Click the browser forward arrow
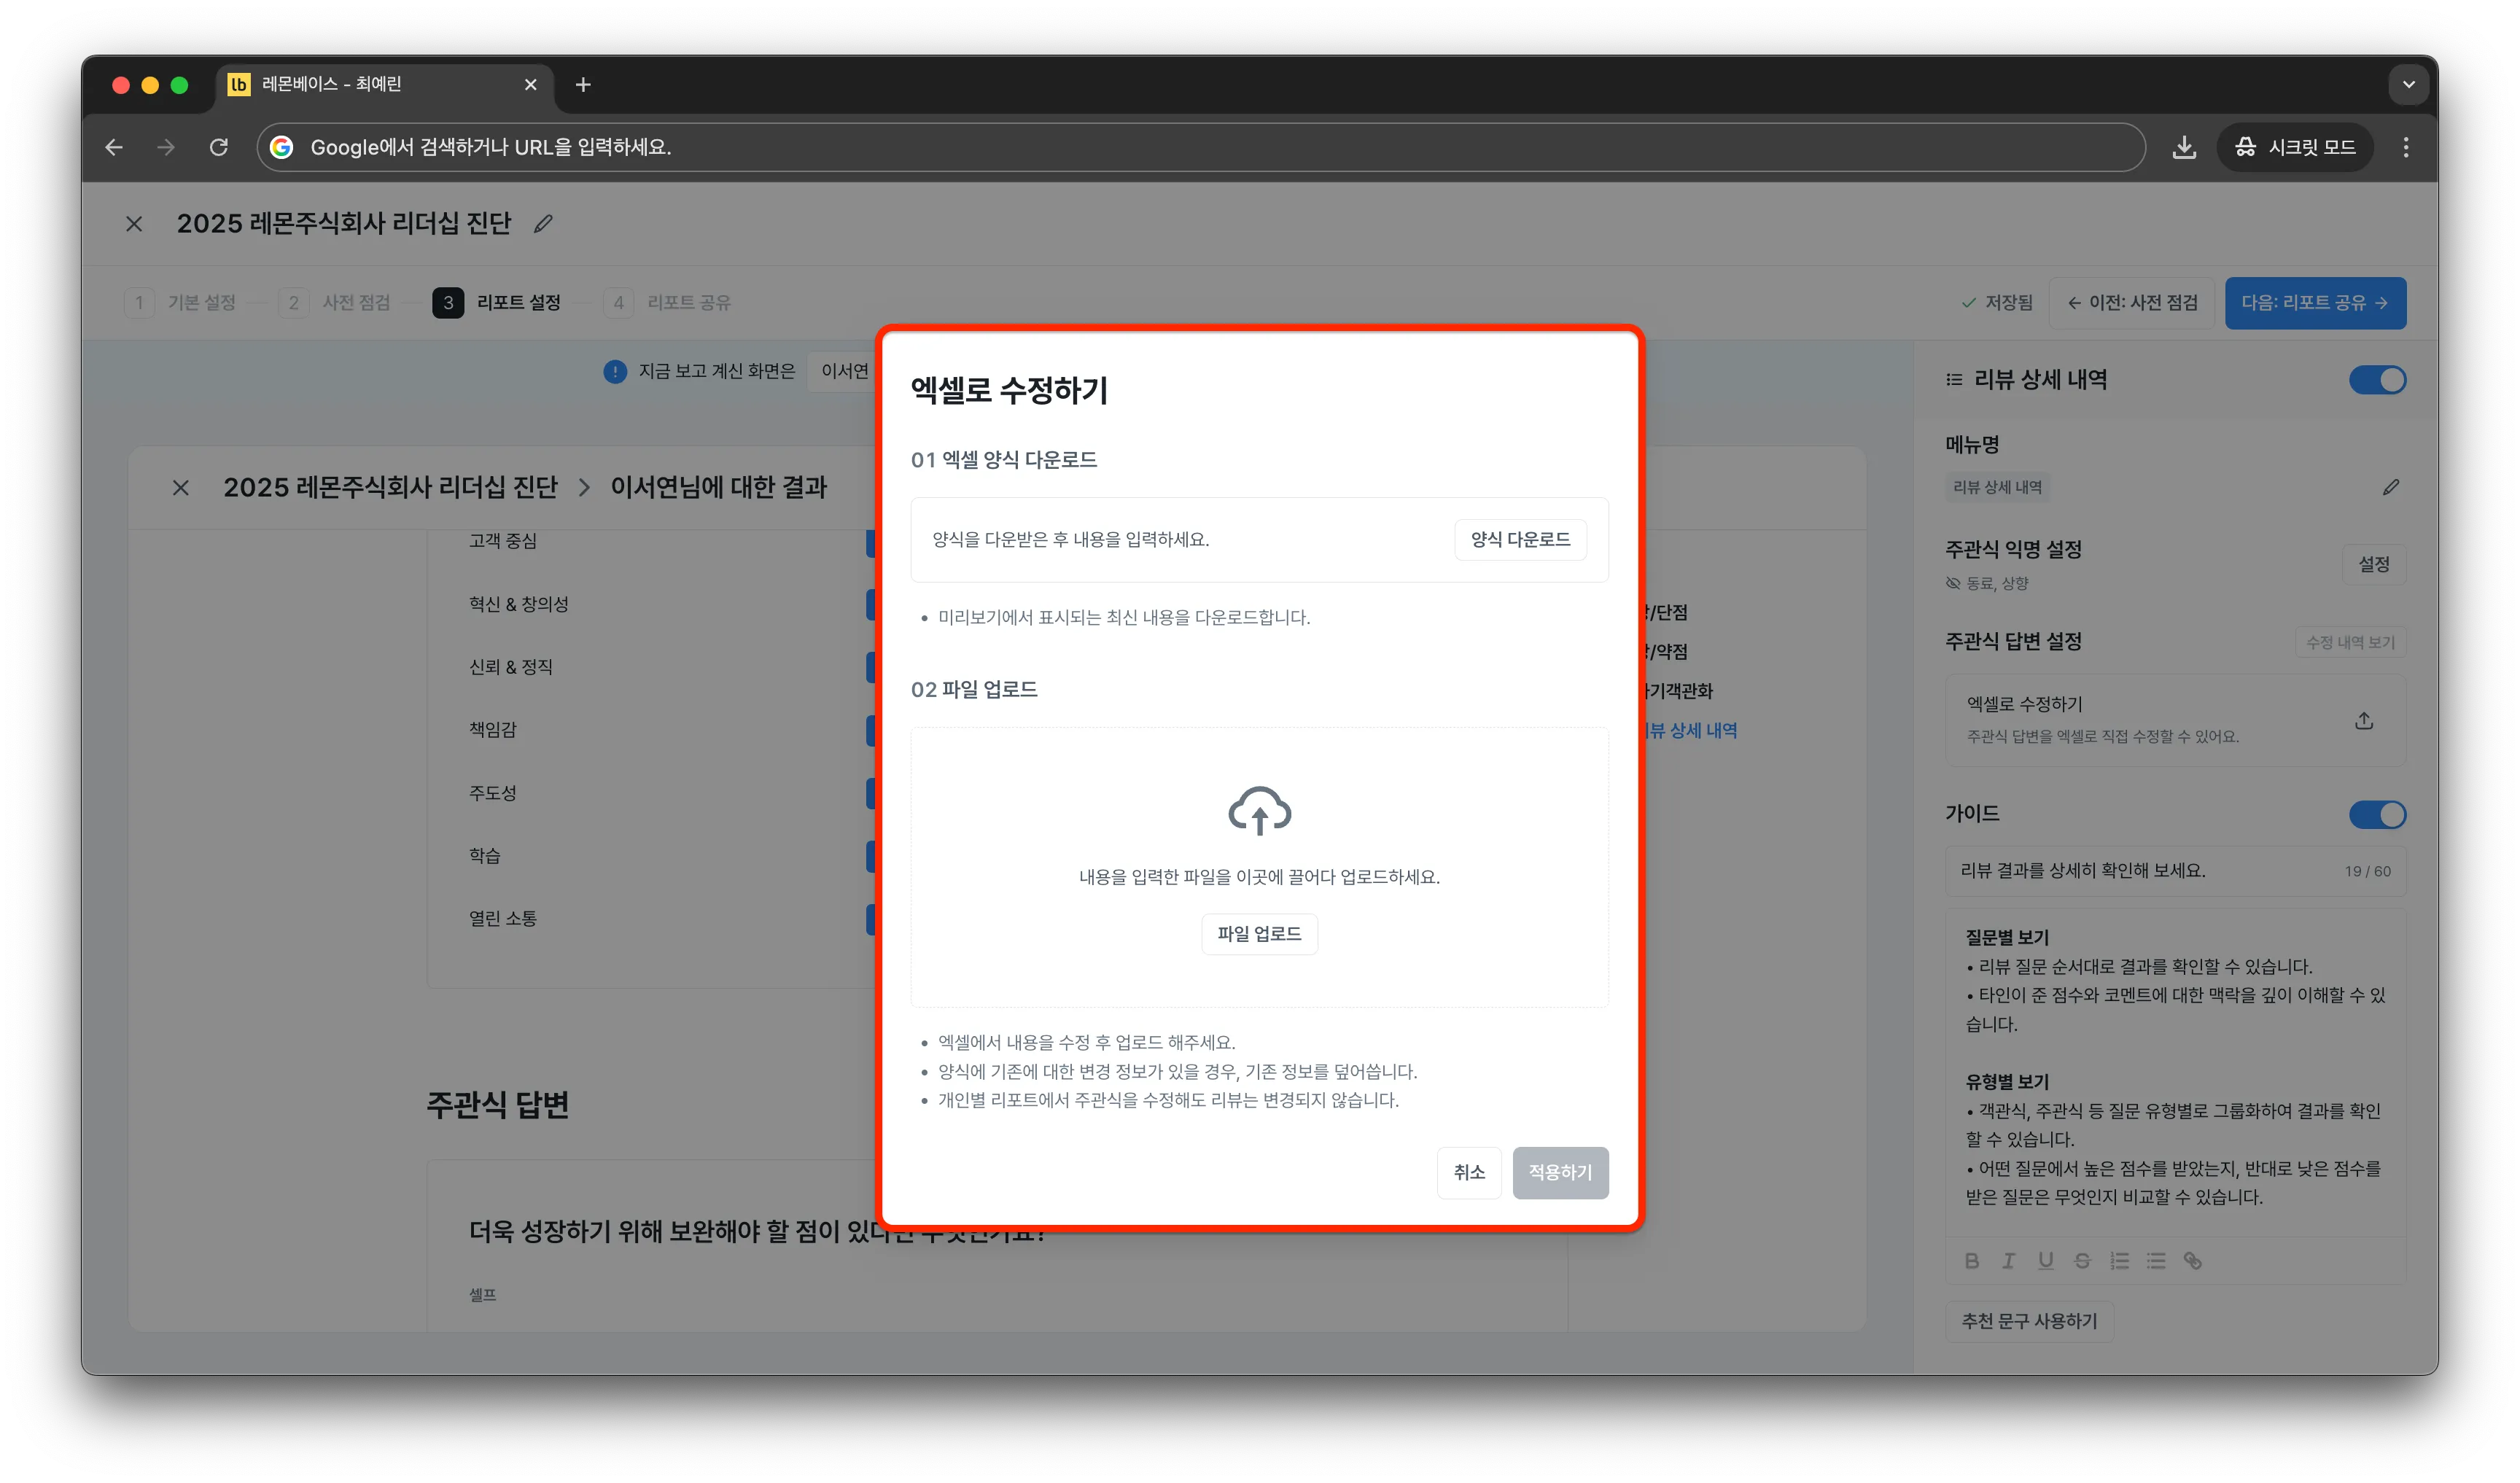 (x=166, y=147)
